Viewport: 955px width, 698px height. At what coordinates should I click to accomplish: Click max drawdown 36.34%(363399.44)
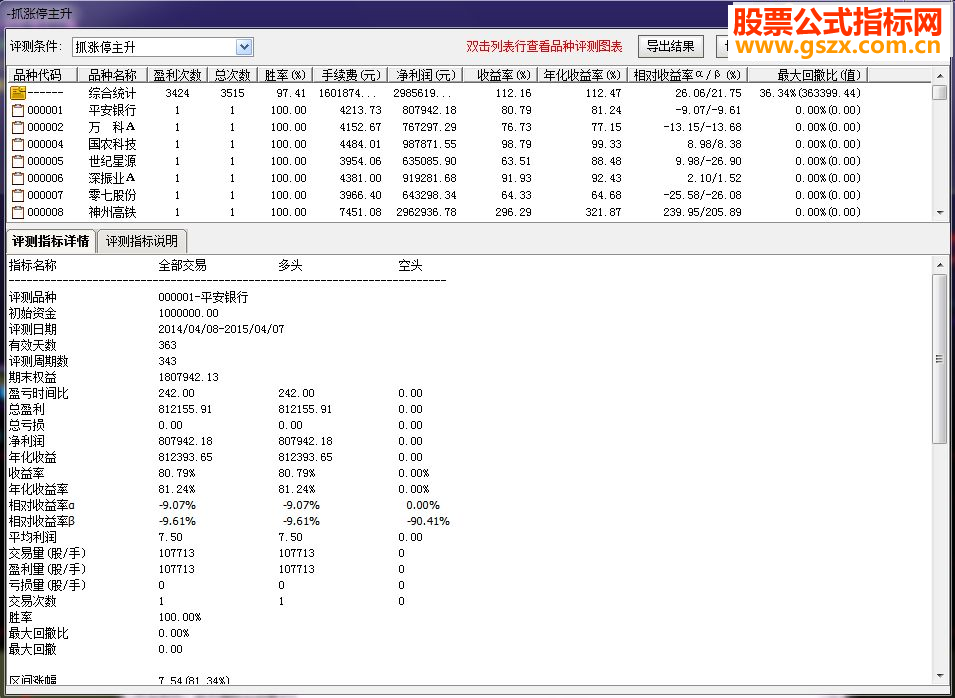810,93
